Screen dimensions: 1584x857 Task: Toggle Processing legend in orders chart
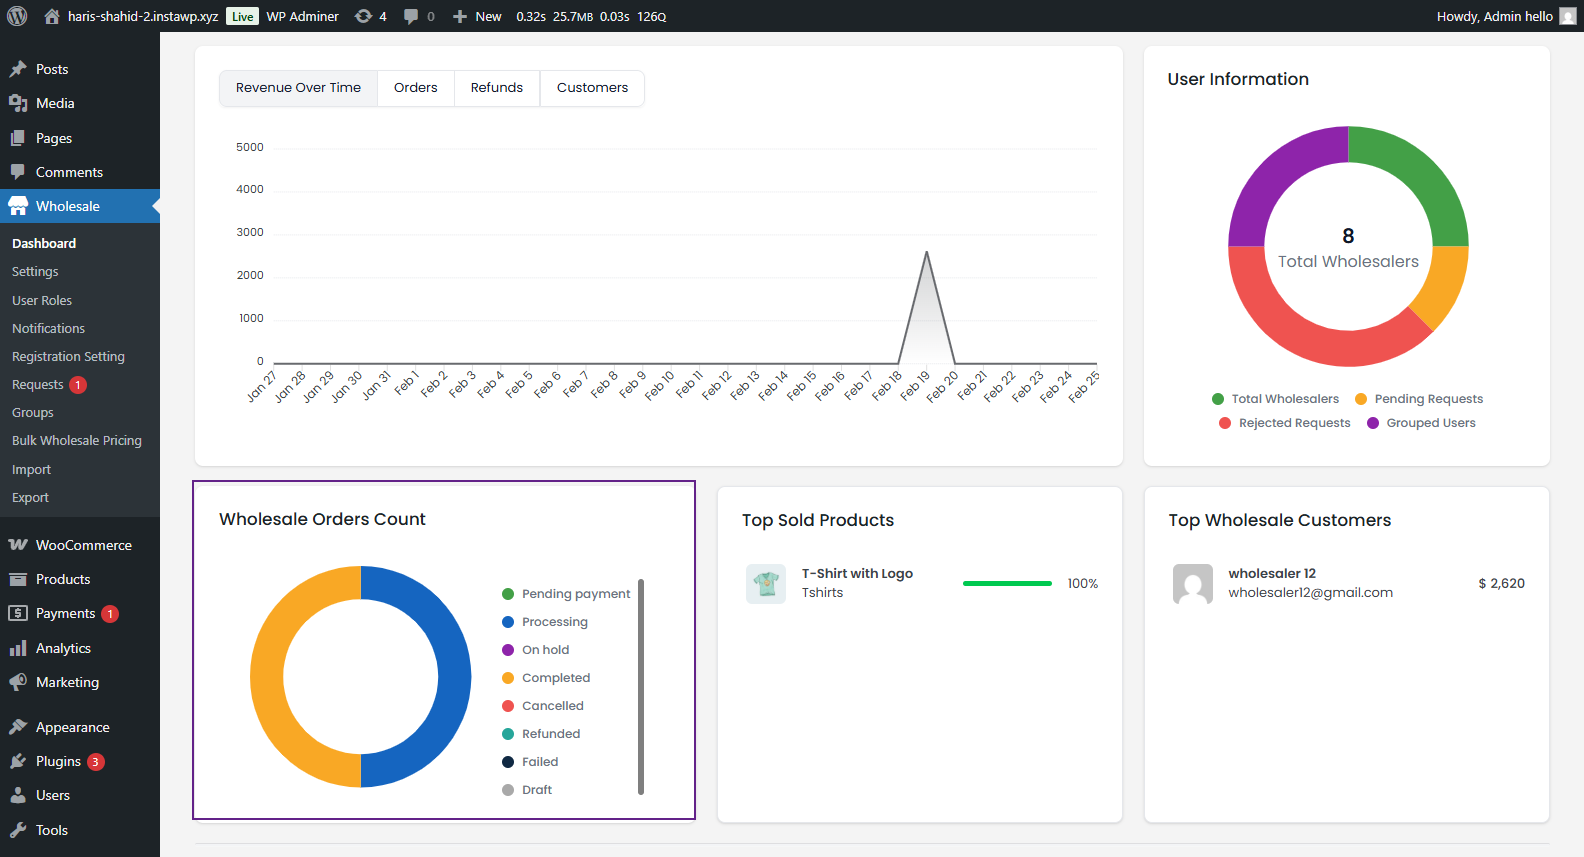pos(545,622)
